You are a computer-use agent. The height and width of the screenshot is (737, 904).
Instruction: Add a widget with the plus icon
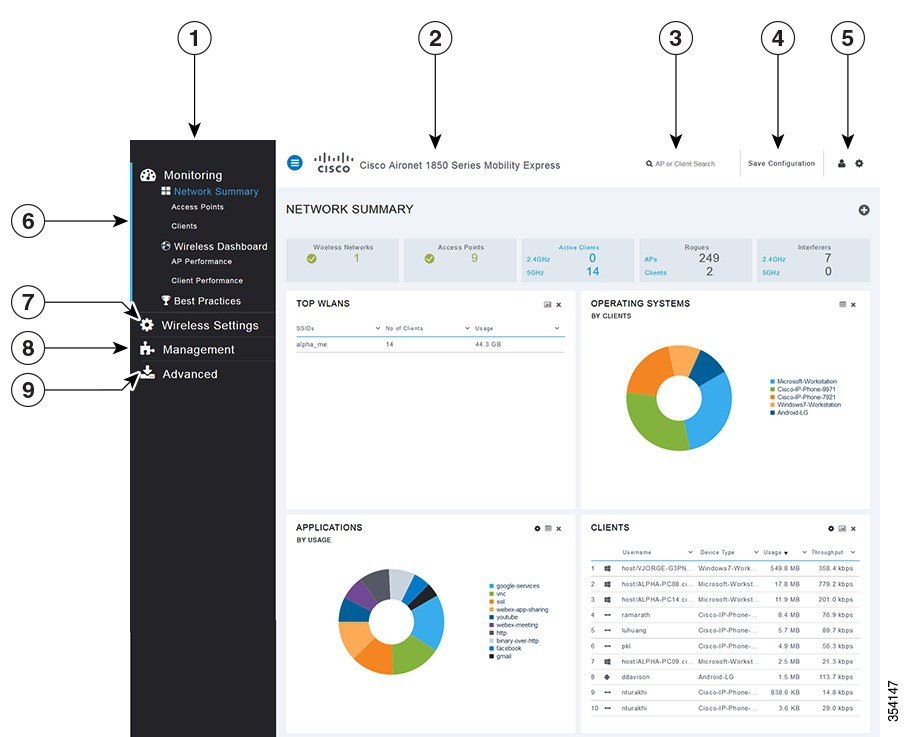(x=864, y=210)
